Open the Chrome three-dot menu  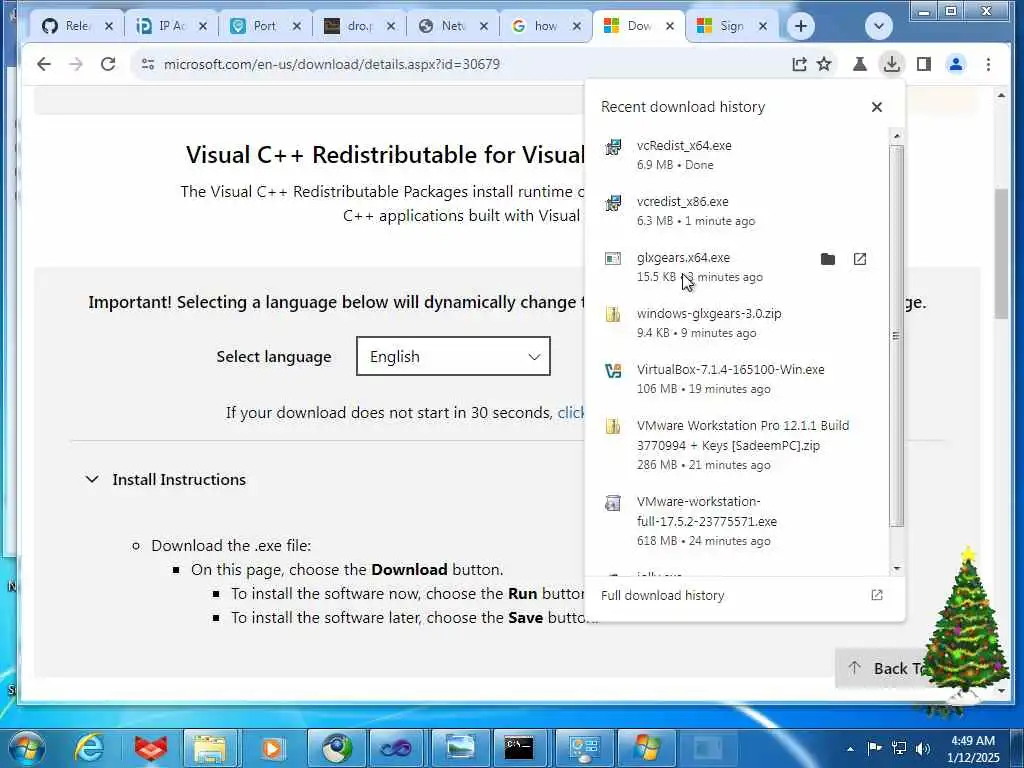[x=988, y=64]
